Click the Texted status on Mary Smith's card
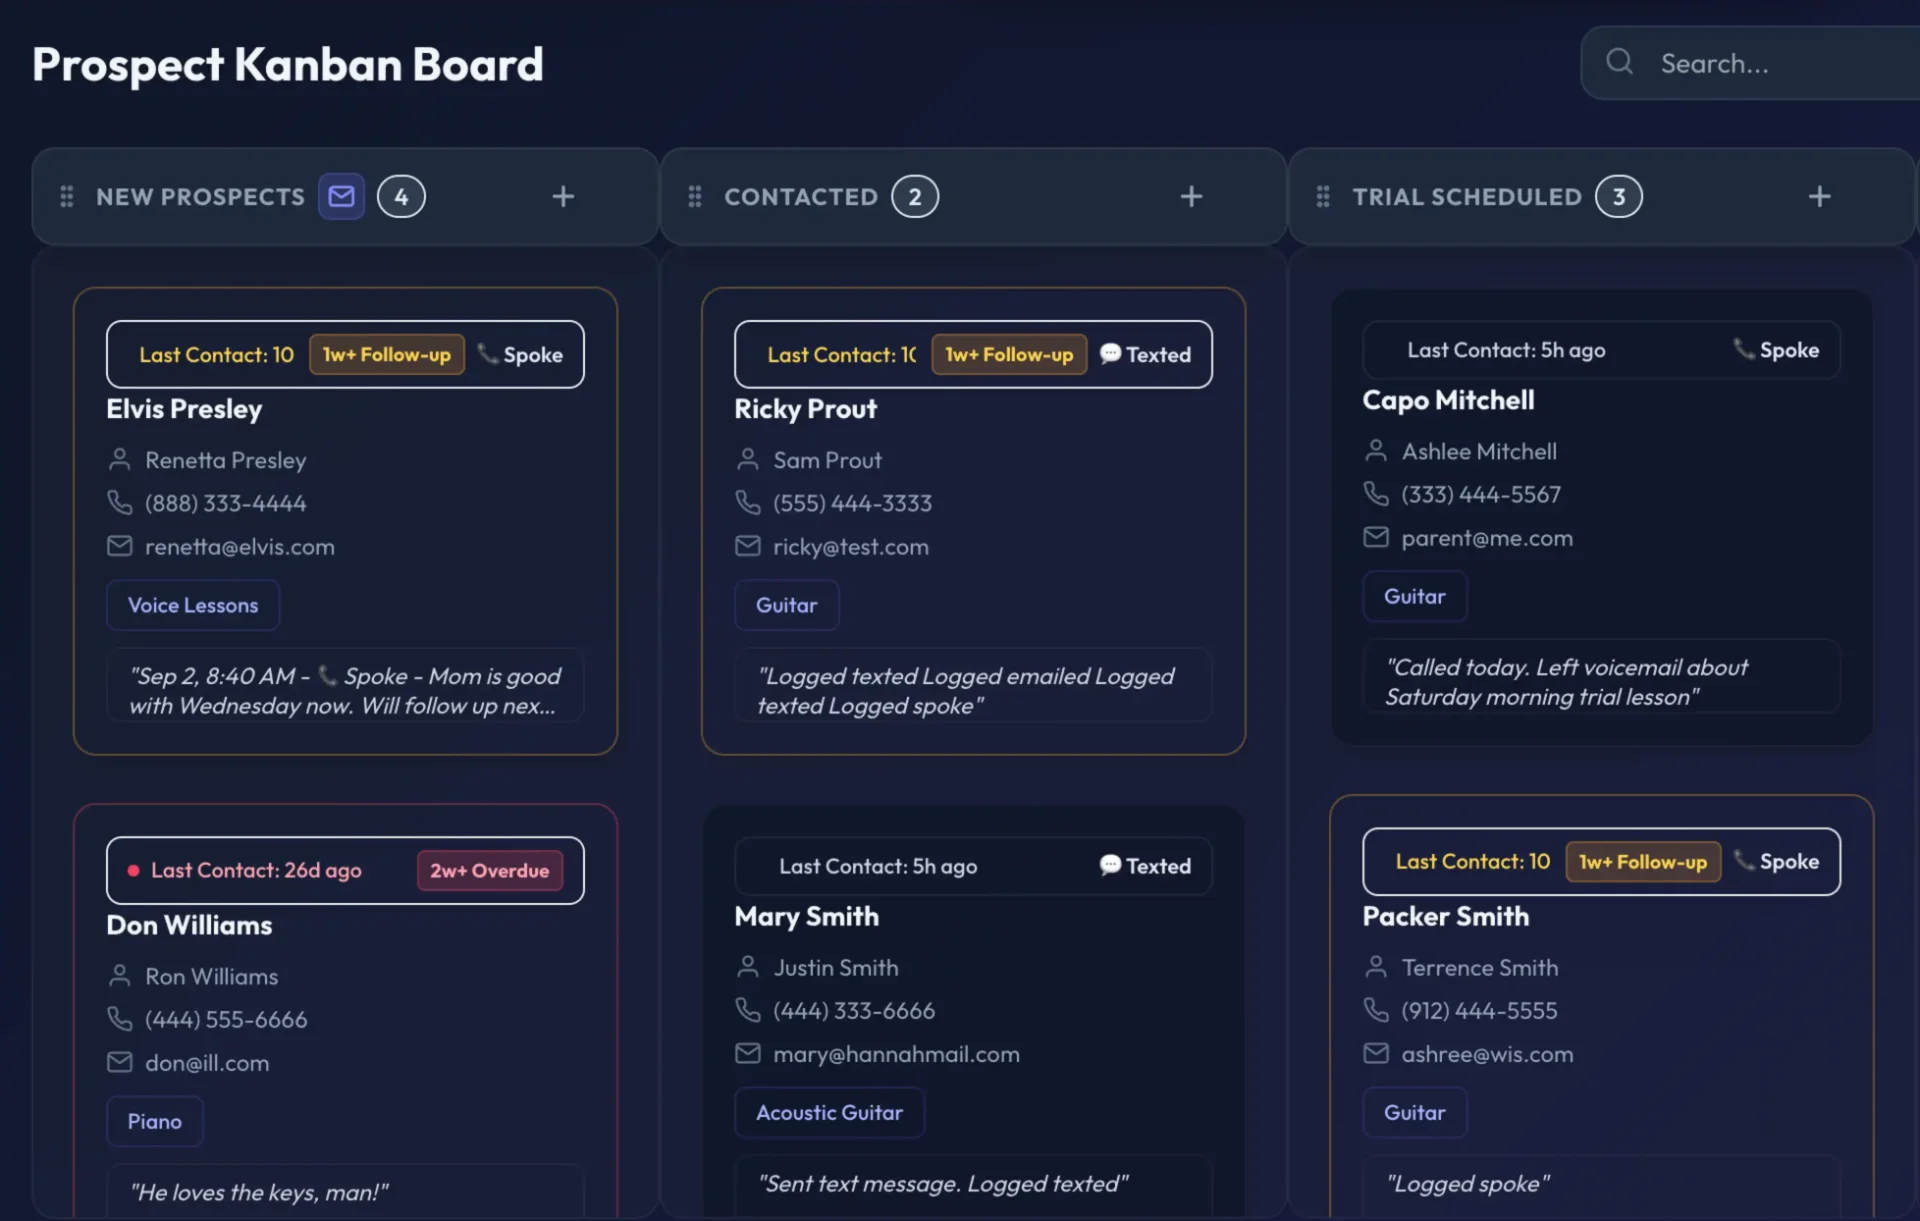 click(x=1146, y=866)
